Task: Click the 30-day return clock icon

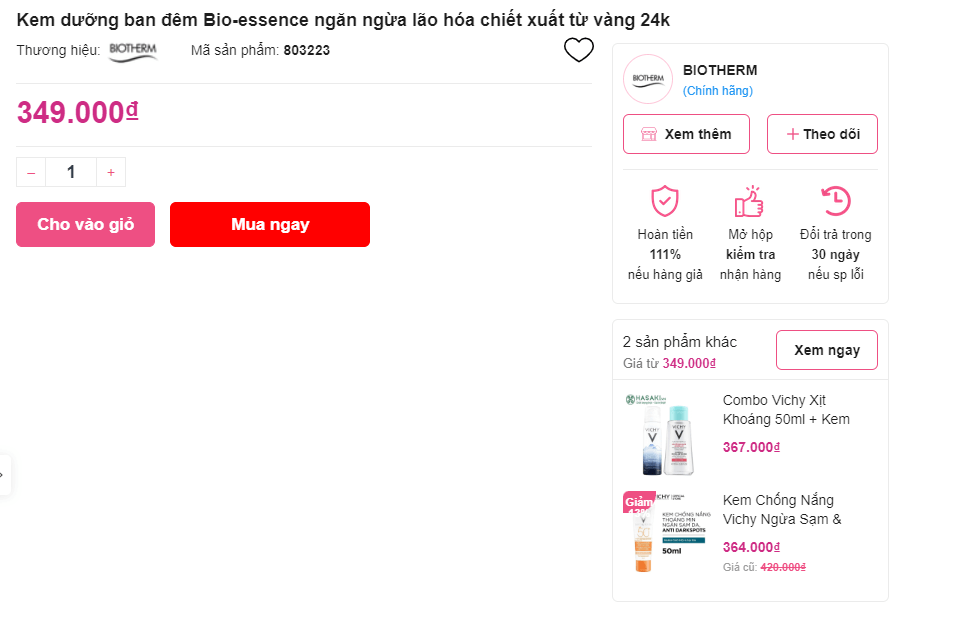Action: 835,201
